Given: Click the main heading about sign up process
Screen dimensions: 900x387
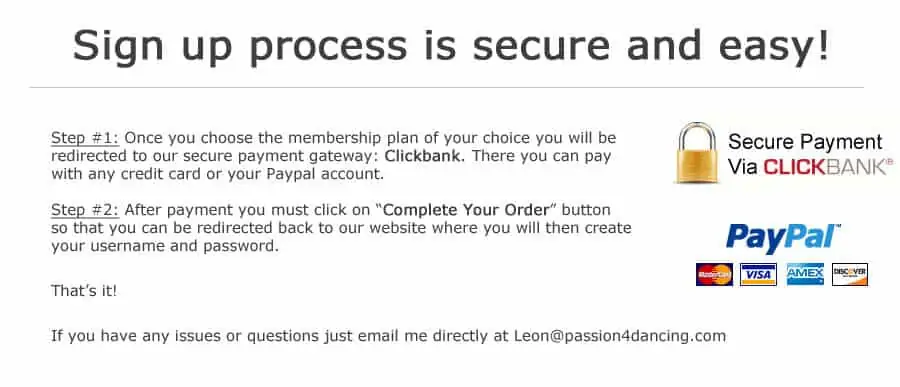Looking at the screenshot, I should tap(451, 45).
